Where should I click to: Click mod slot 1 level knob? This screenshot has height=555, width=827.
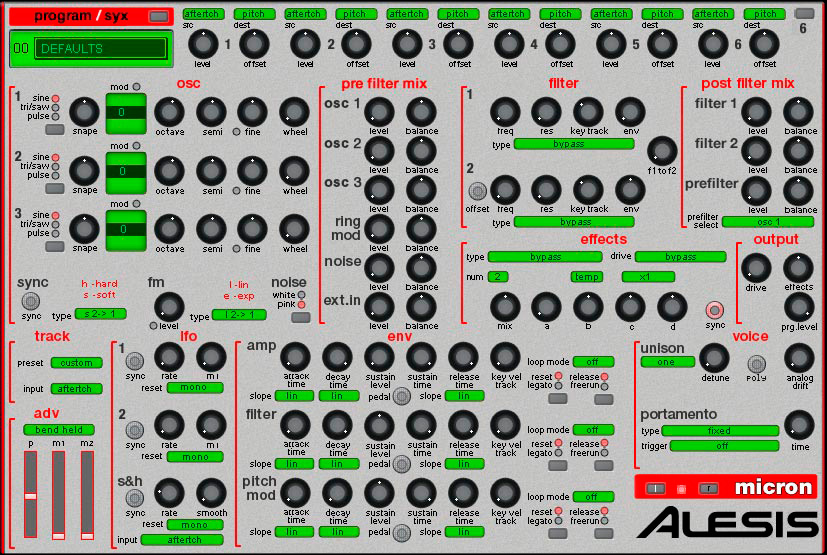tap(203, 44)
